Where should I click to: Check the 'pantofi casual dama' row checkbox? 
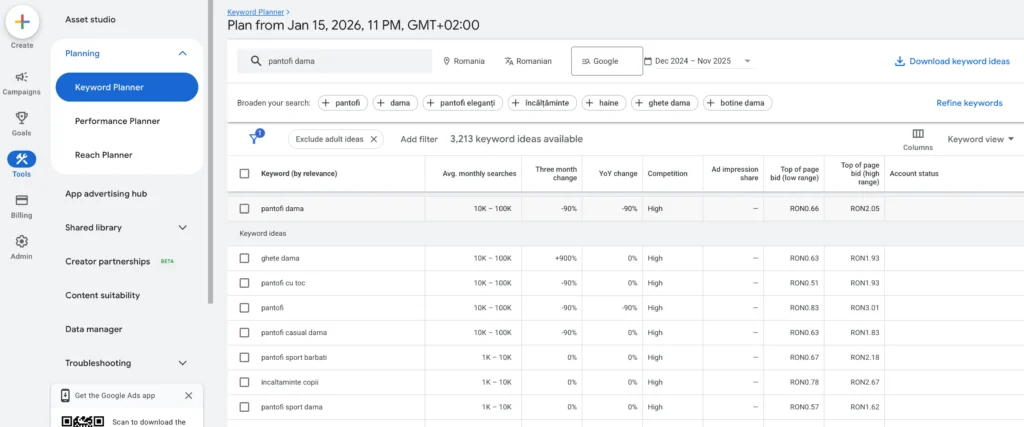click(x=244, y=333)
